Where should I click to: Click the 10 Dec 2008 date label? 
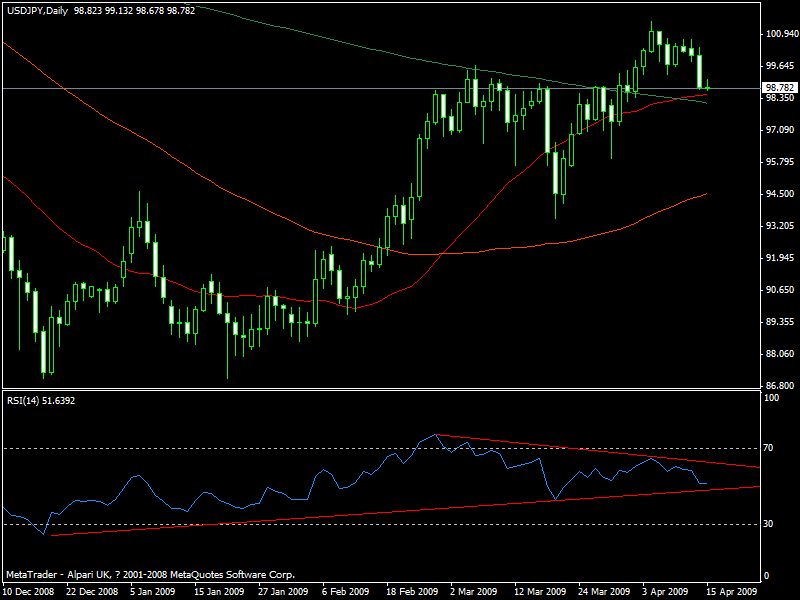pyautogui.click(x=30, y=590)
